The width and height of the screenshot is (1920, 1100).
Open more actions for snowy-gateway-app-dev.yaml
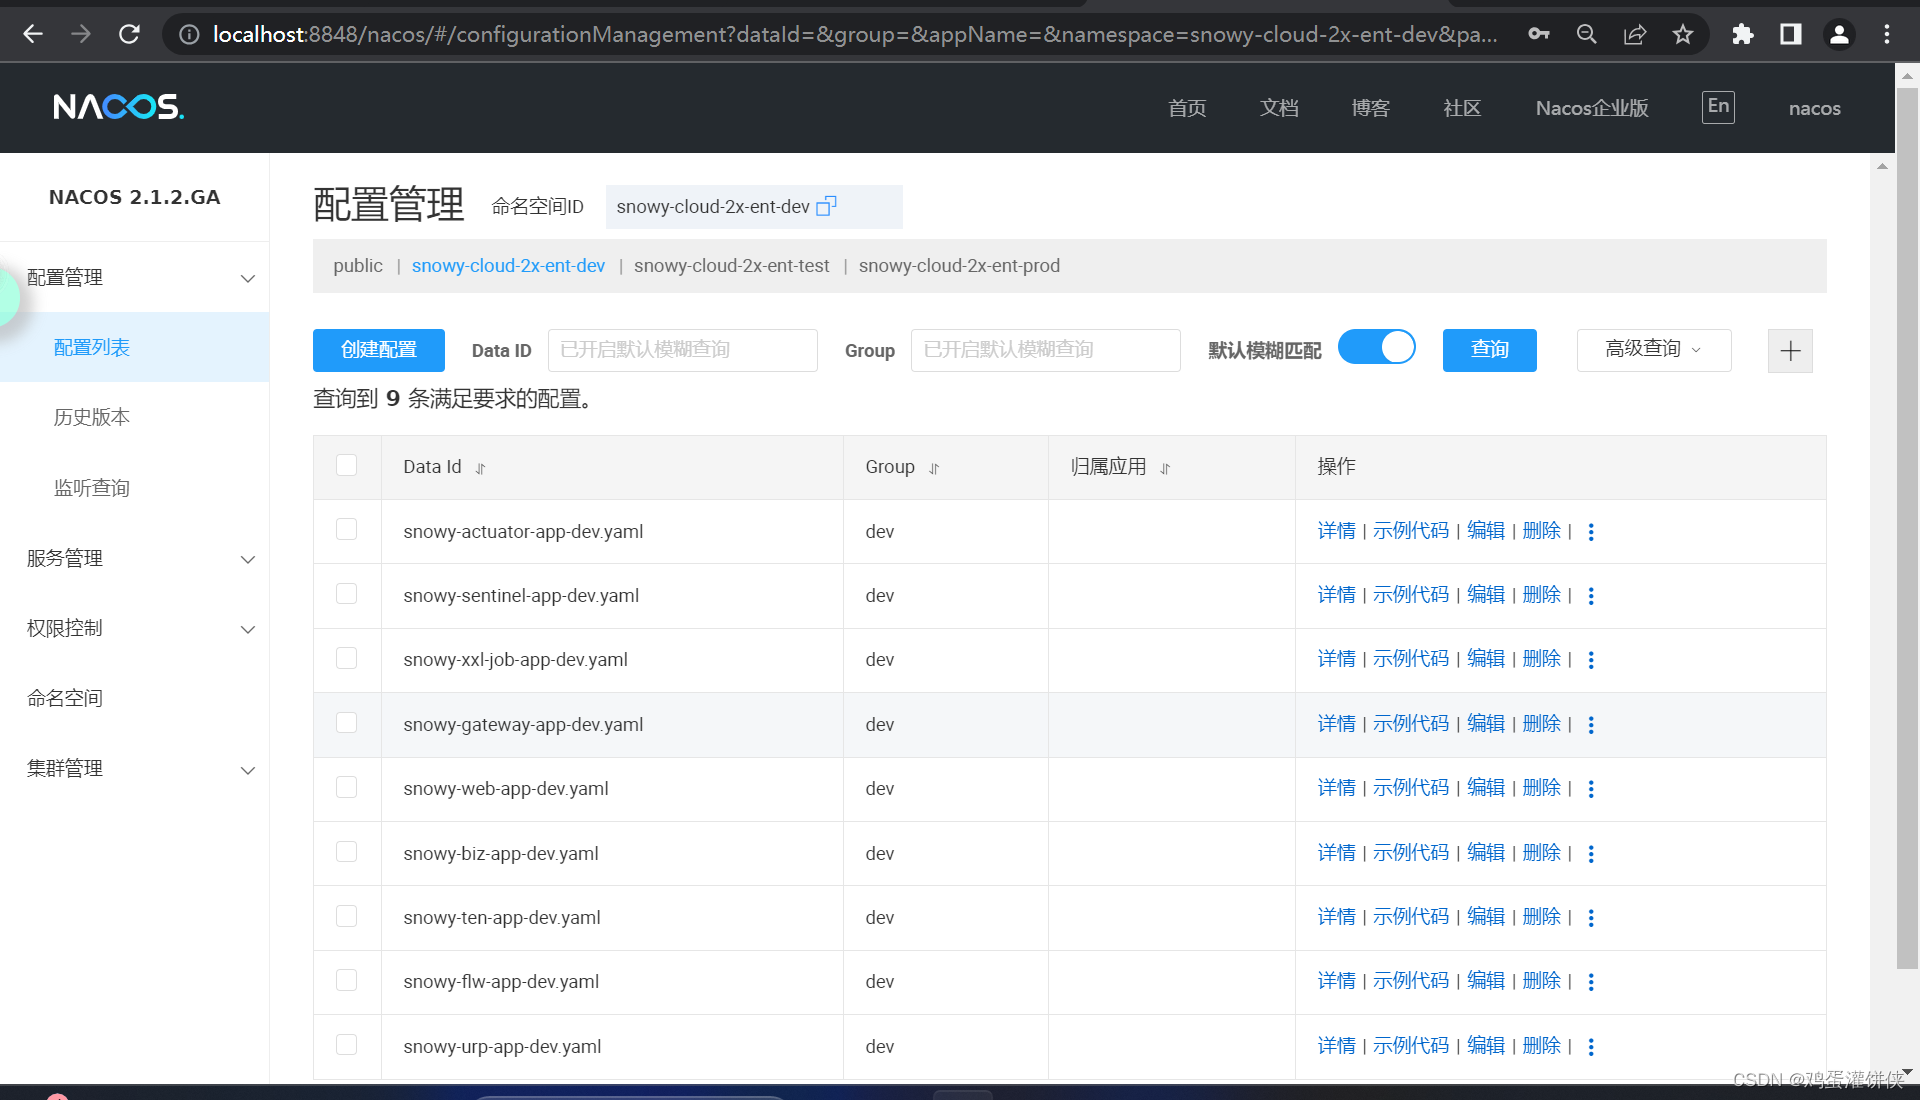1591,725
